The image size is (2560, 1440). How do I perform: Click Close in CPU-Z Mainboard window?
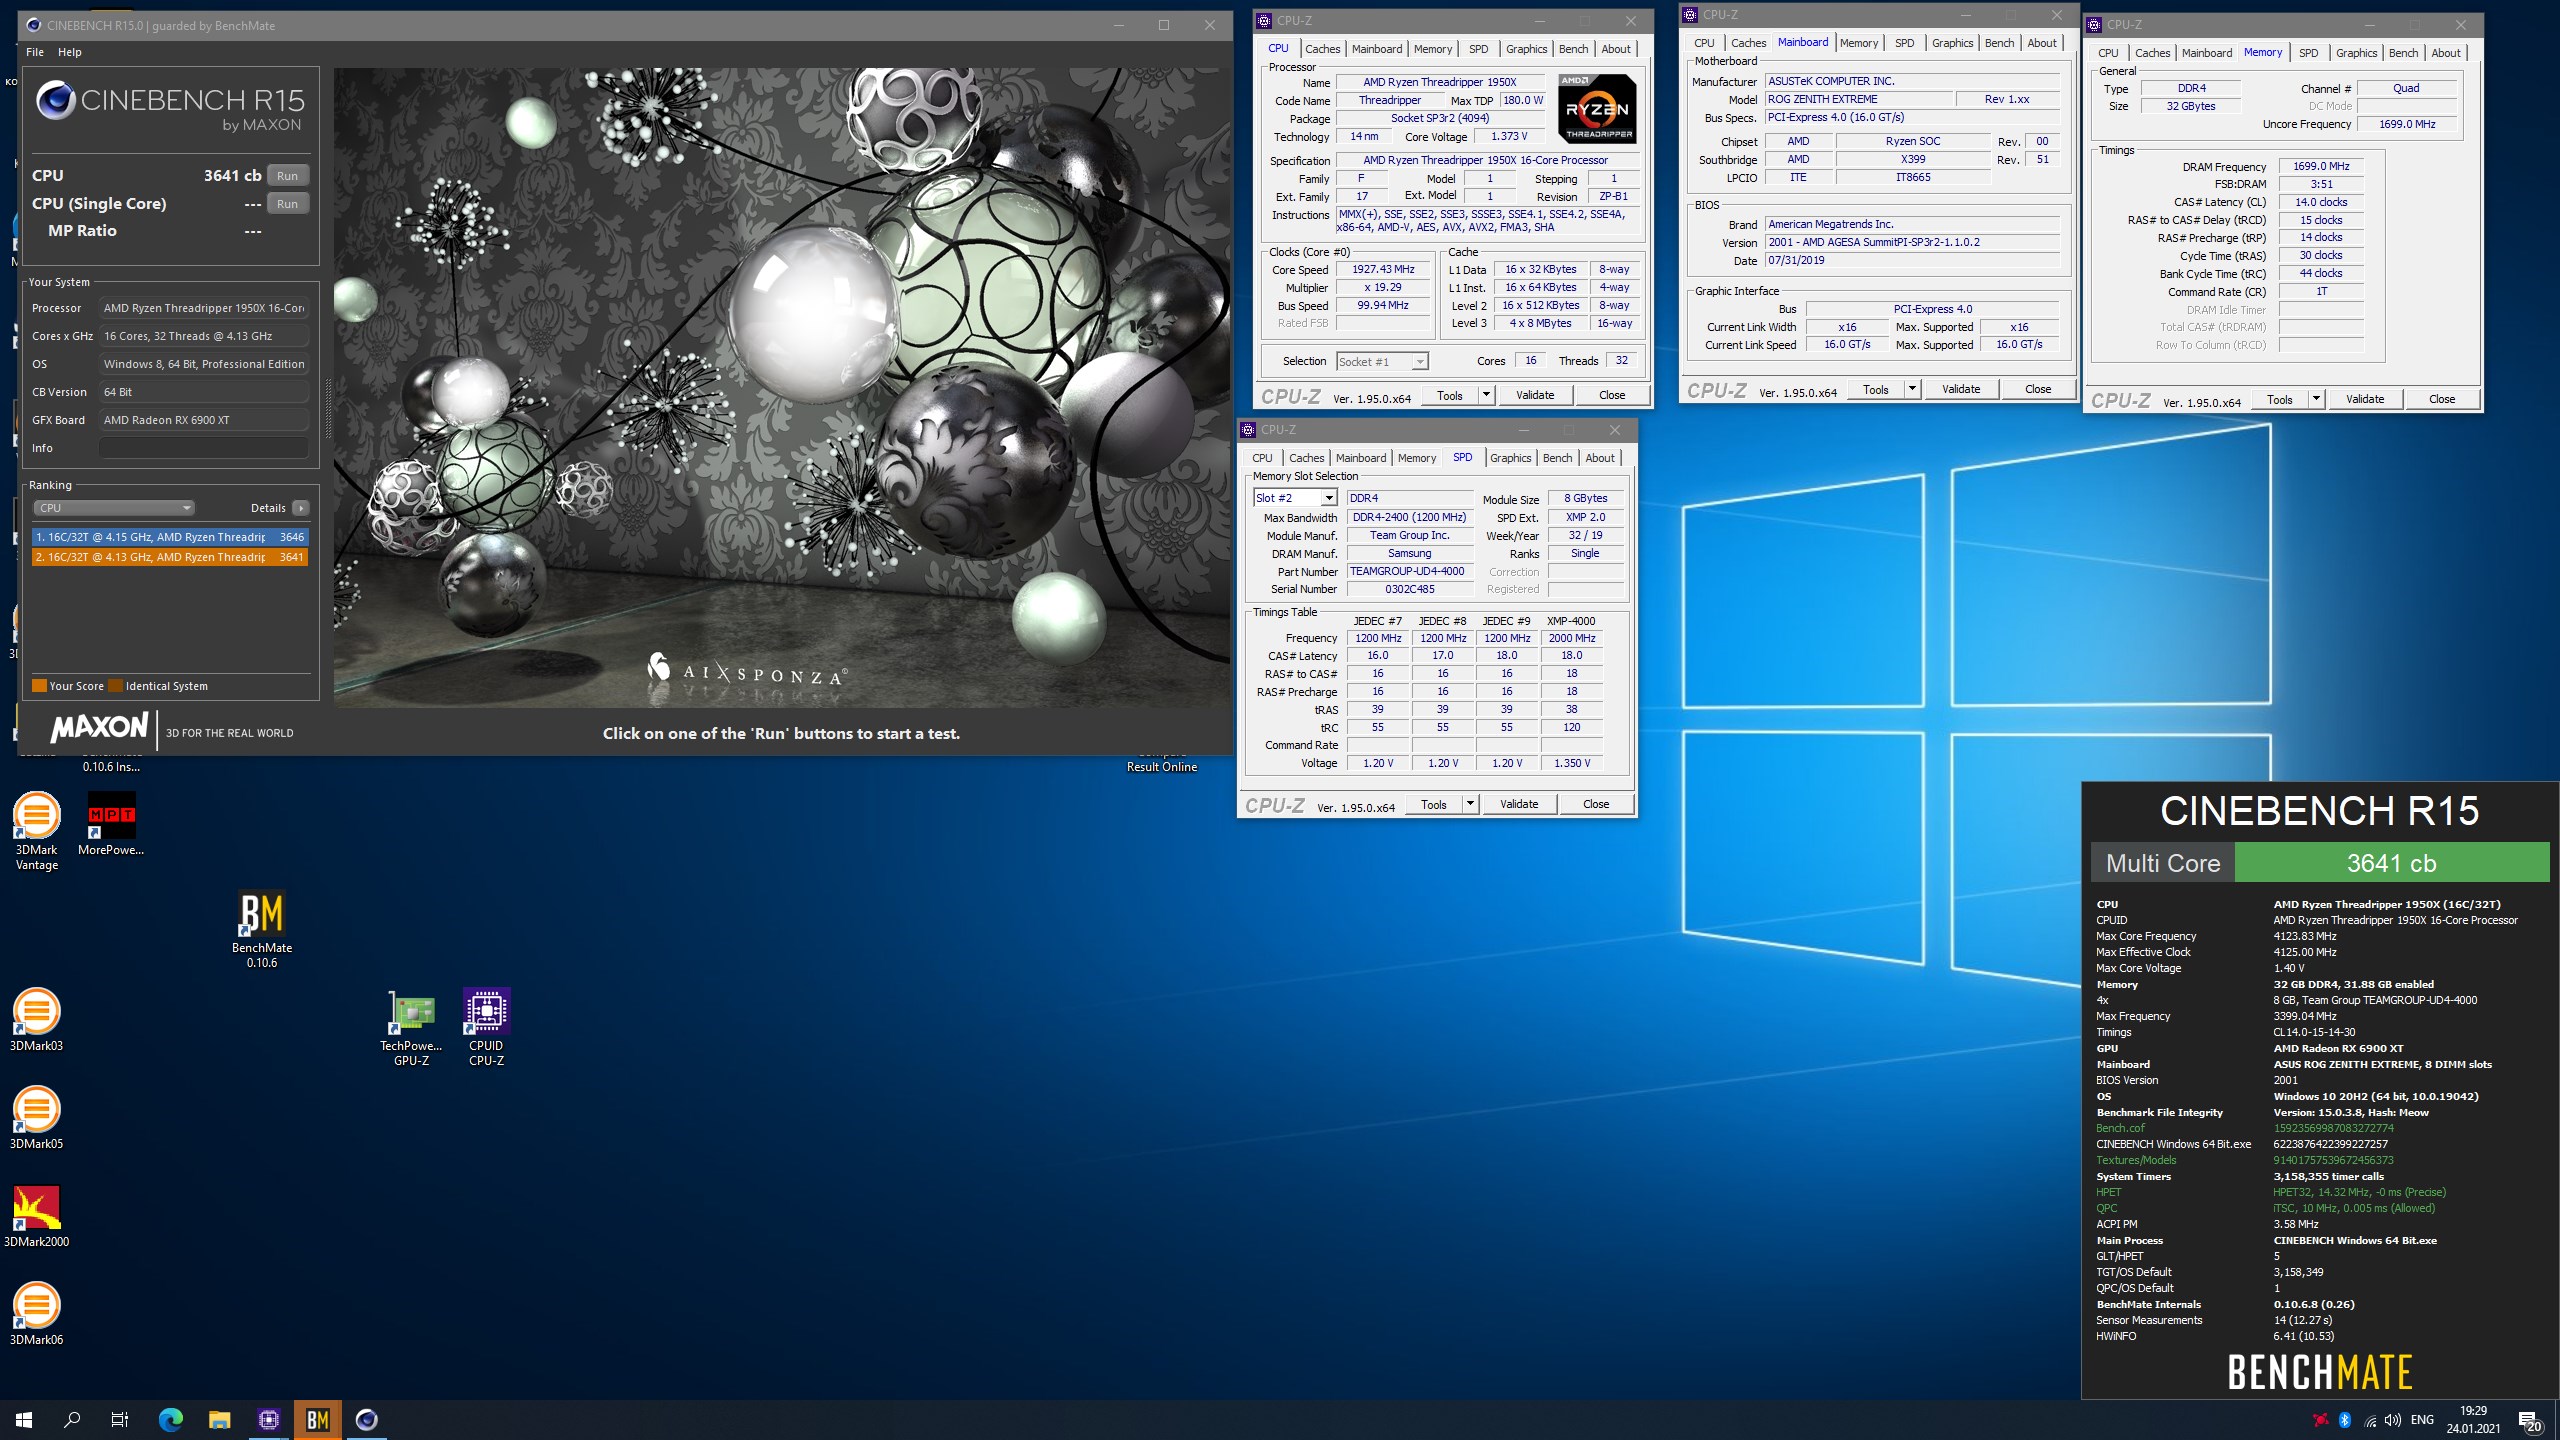[x=2038, y=389]
